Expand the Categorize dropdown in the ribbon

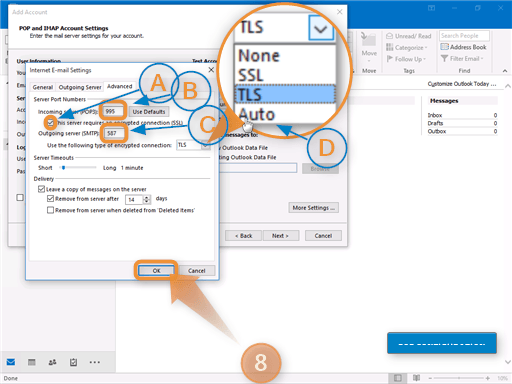pyautogui.click(x=406, y=48)
